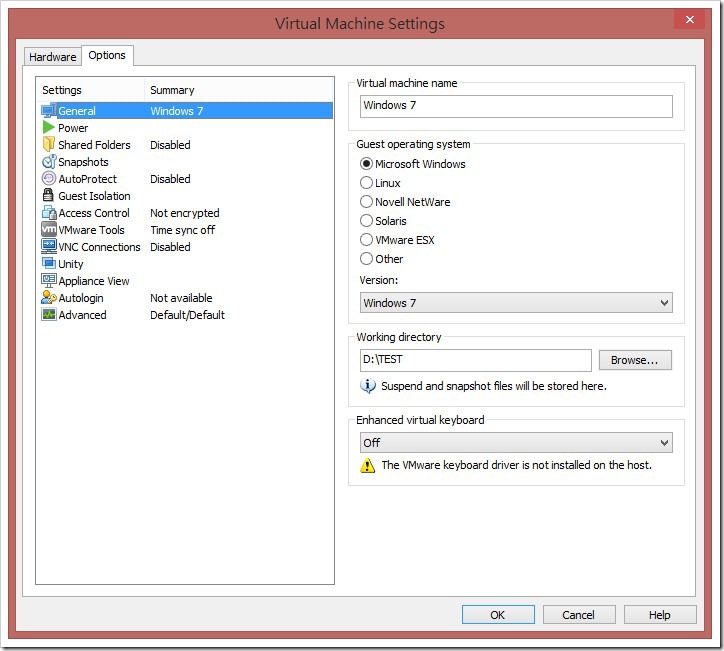Open the Version dropdown showing Windows 7
Screen dimensions: 724x651
click(x=516, y=303)
